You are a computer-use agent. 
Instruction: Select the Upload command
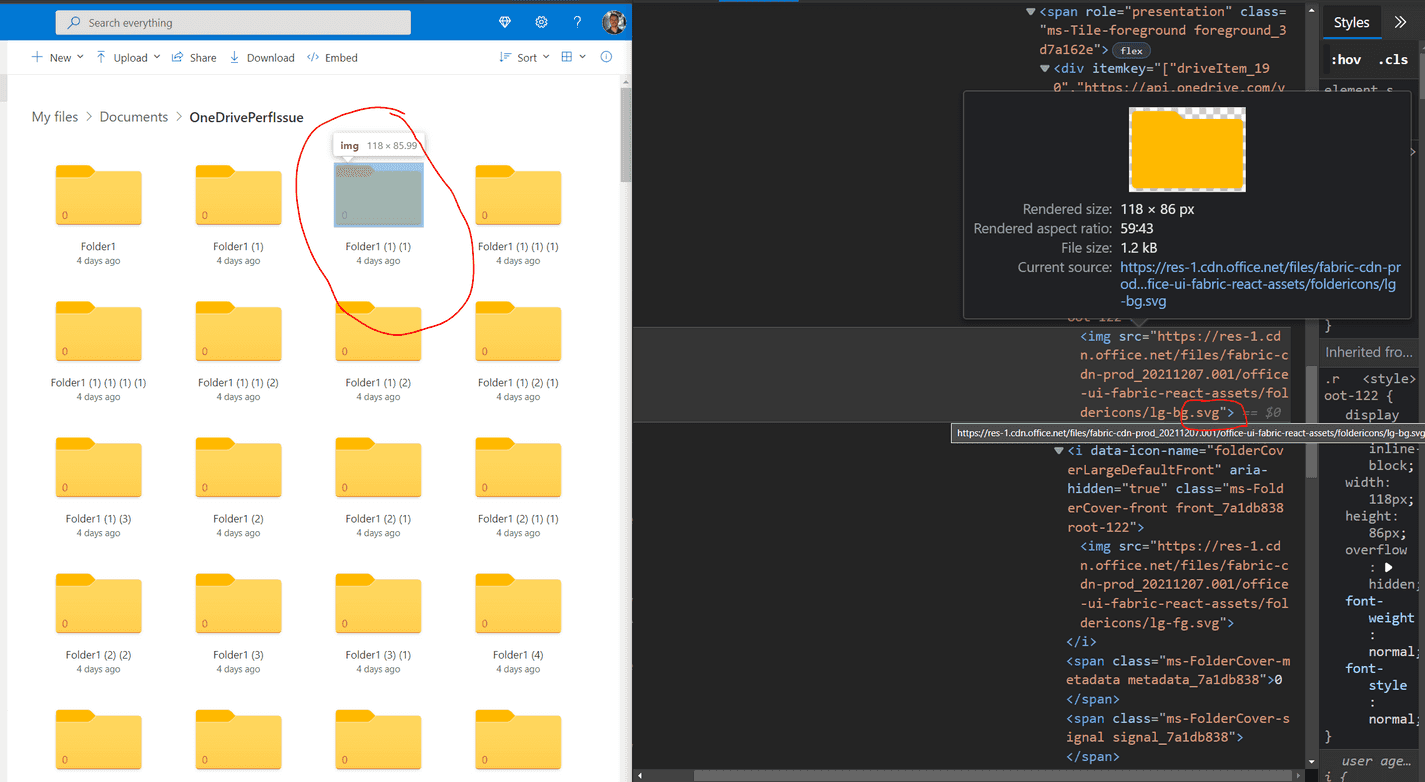[127, 57]
